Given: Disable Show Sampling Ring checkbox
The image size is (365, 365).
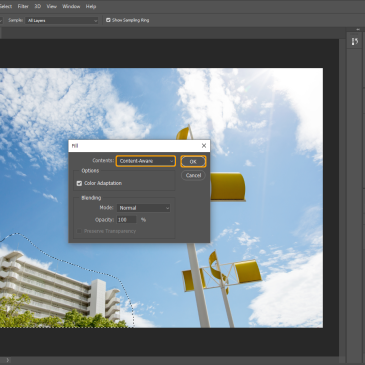Looking at the screenshot, I should tap(108, 20).
